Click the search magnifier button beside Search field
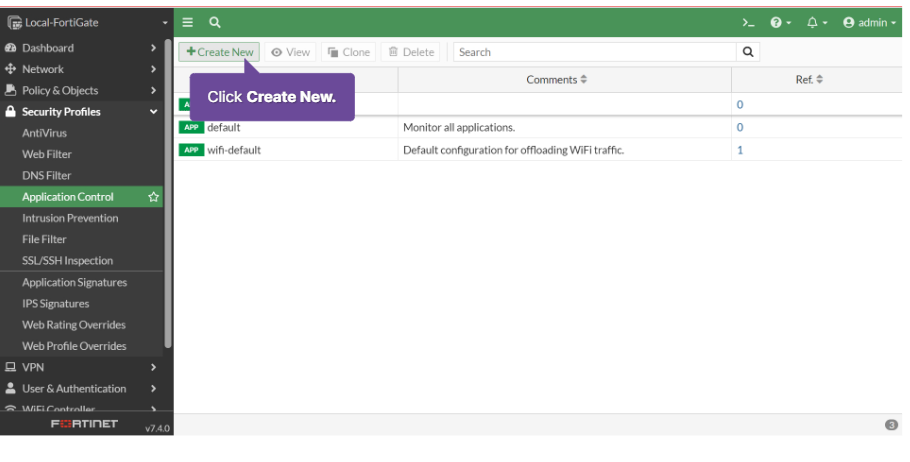 pyautogui.click(x=748, y=52)
